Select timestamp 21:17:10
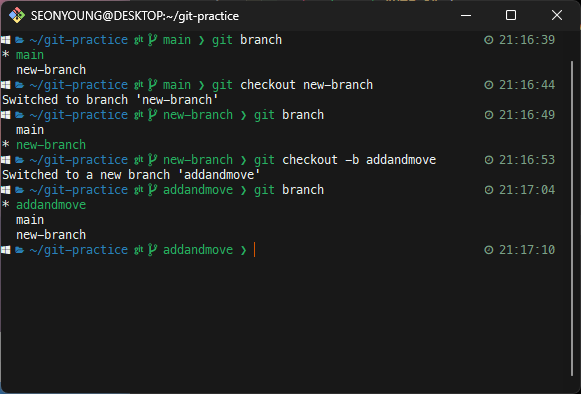The height and width of the screenshot is (394, 581). [x=527, y=250]
